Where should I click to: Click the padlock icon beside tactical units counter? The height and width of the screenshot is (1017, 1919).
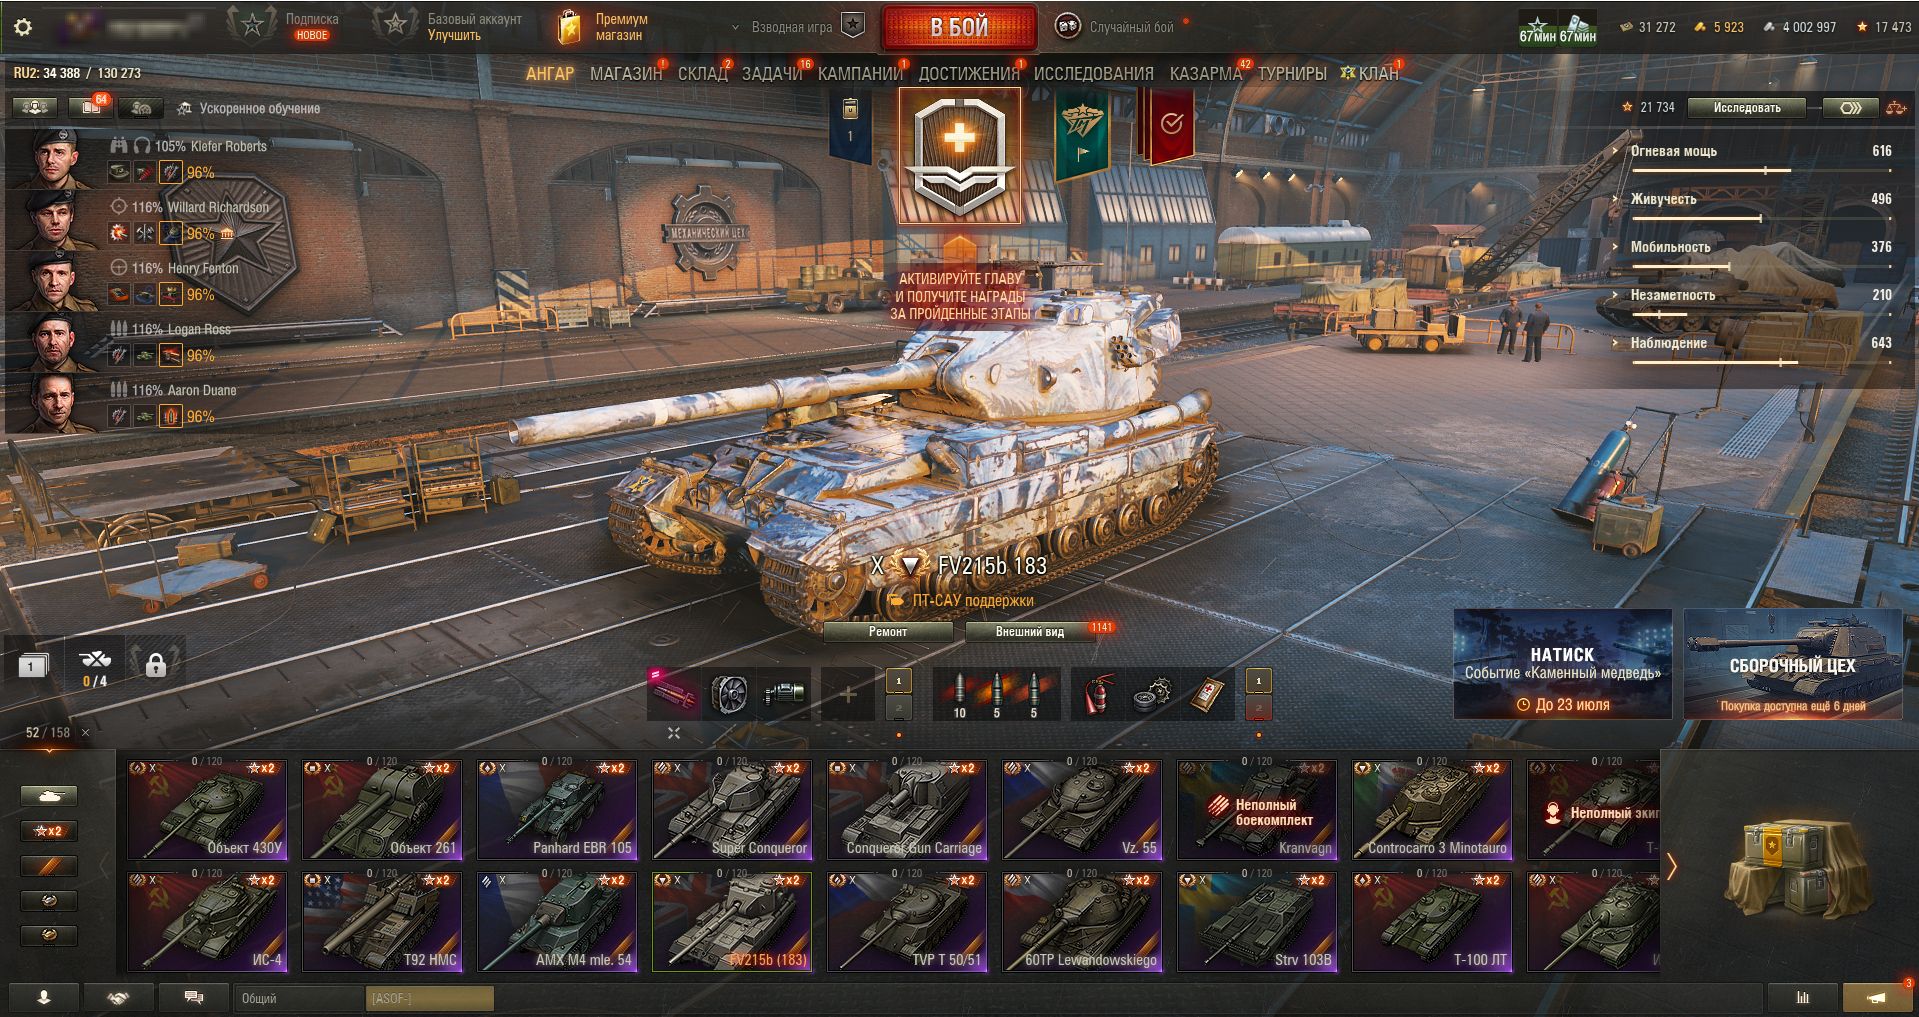[x=155, y=664]
